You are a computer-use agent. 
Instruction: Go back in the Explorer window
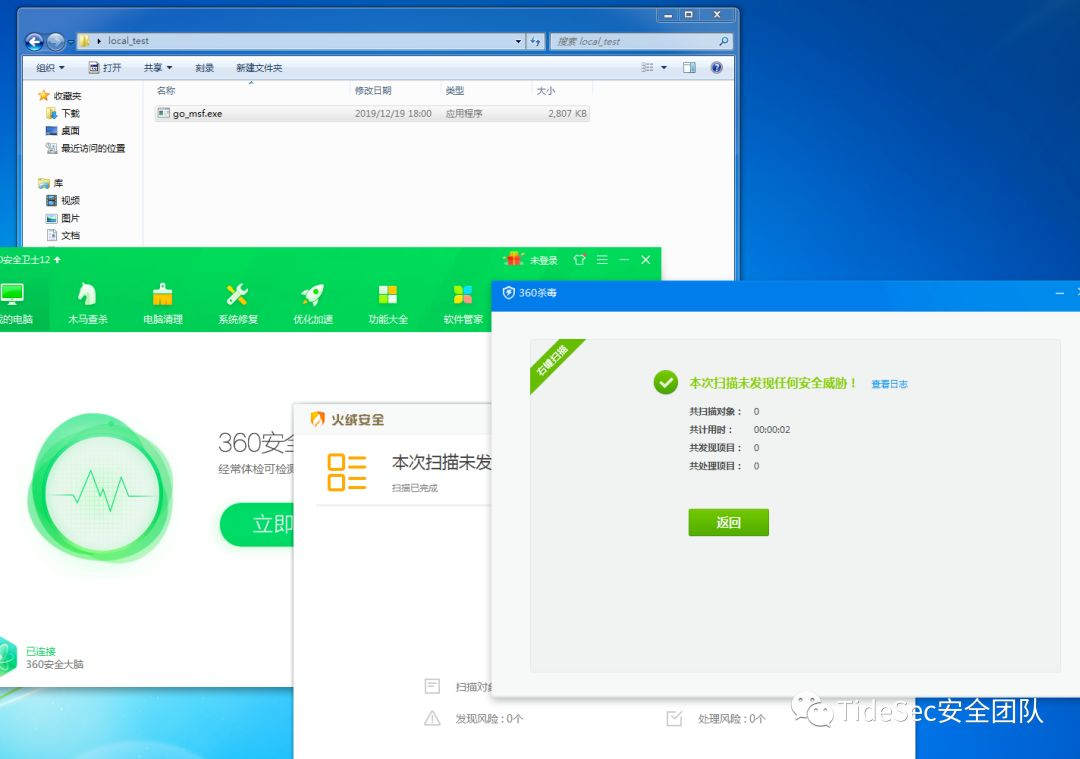34,42
